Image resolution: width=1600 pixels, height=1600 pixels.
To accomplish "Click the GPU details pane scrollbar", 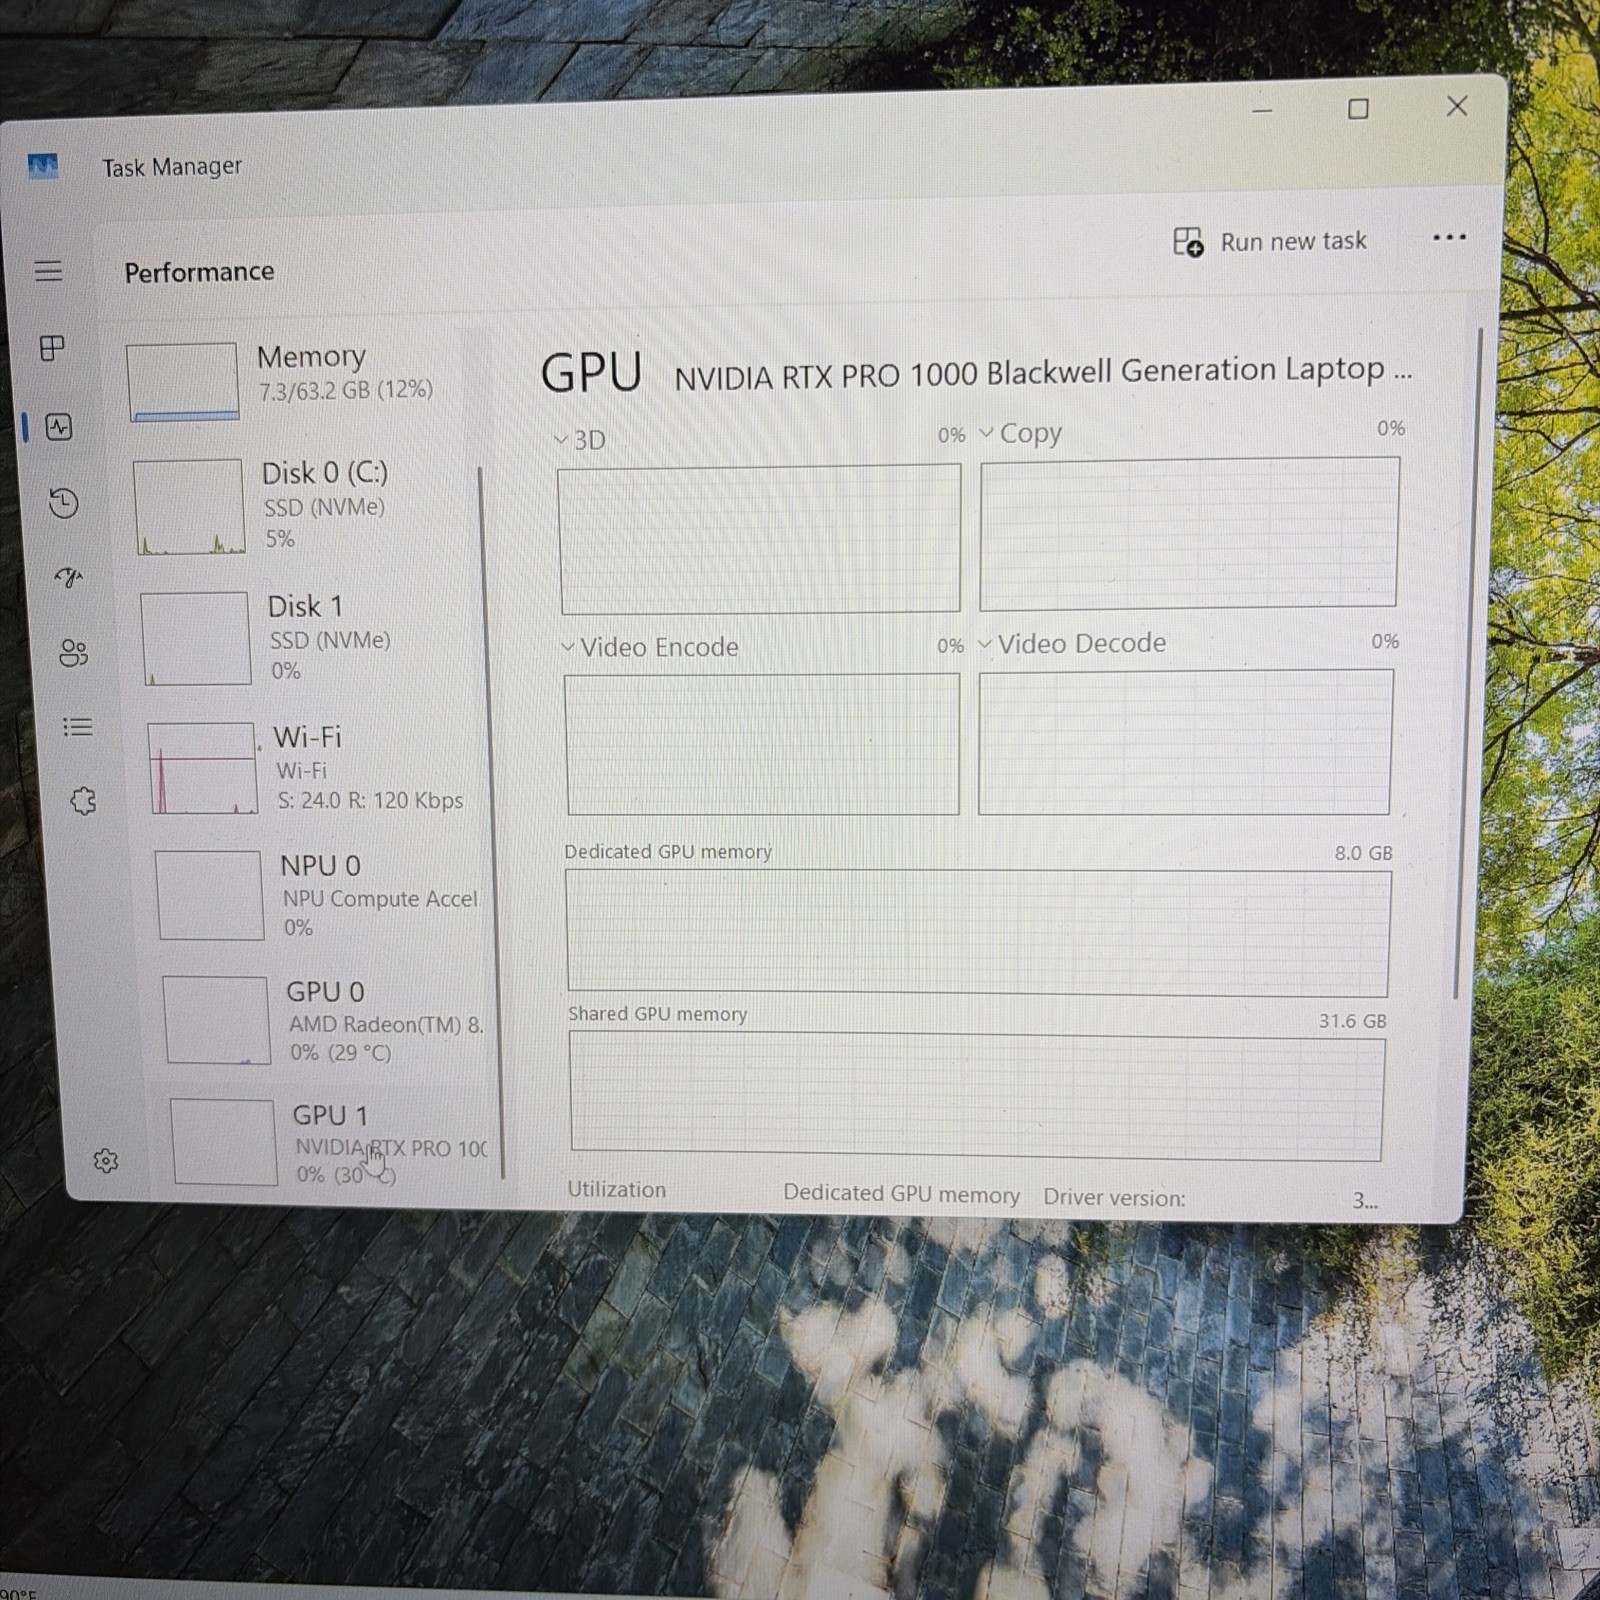I will coord(1467,665).
